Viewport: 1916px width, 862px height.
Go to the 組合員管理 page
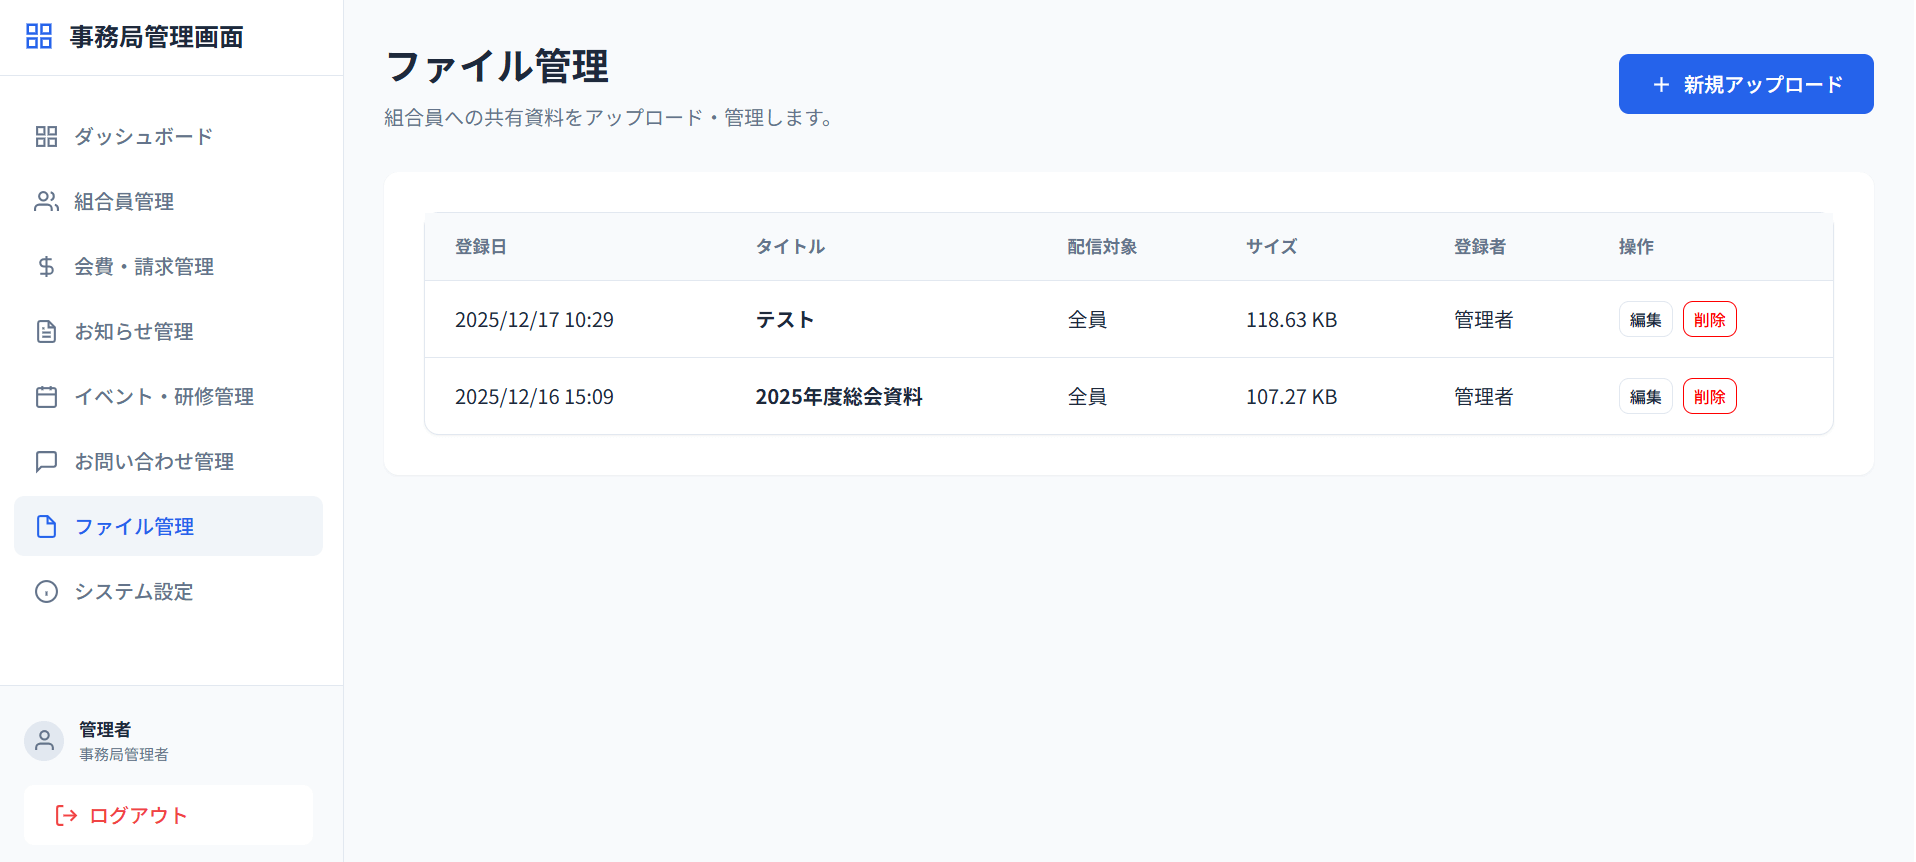pyautogui.click(x=124, y=202)
